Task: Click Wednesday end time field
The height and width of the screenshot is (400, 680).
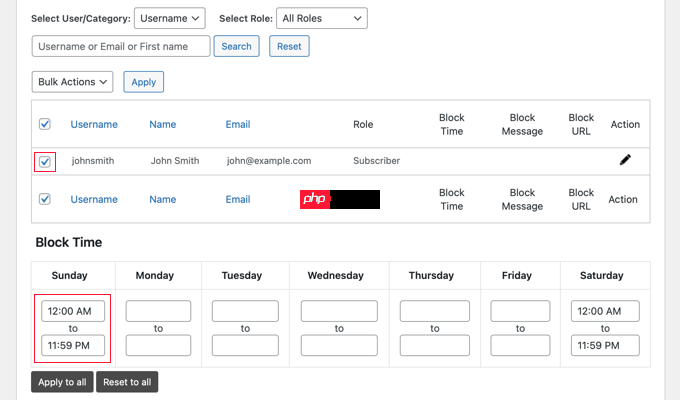Action: click(x=339, y=346)
